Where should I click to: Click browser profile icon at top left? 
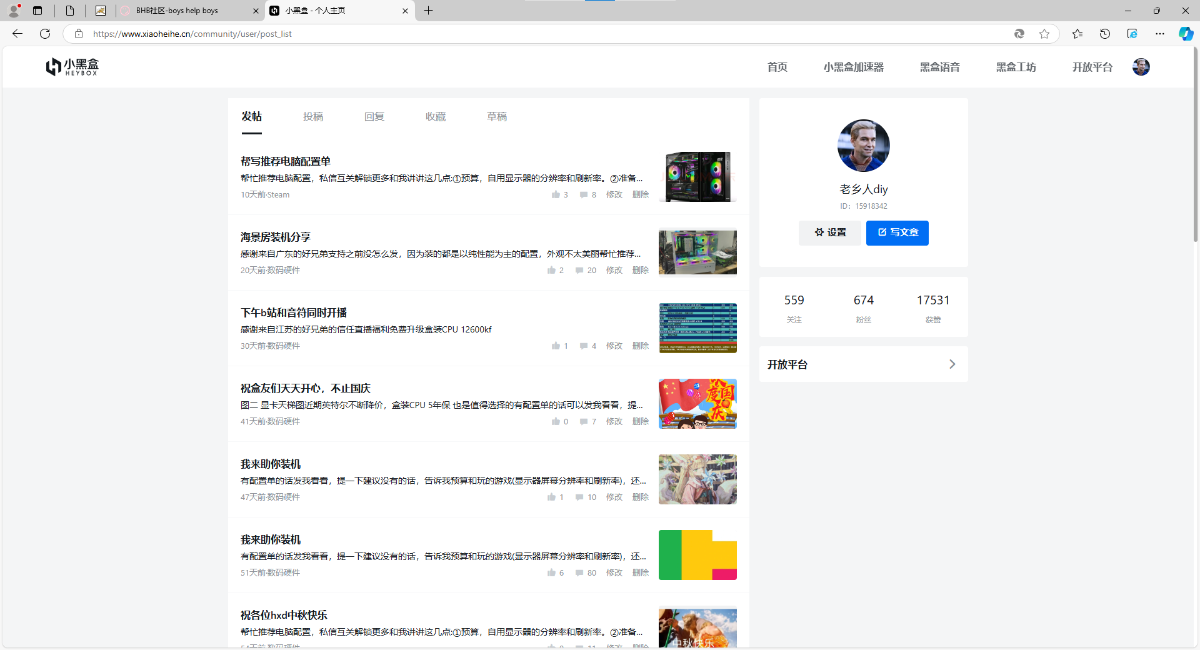pos(14,10)
